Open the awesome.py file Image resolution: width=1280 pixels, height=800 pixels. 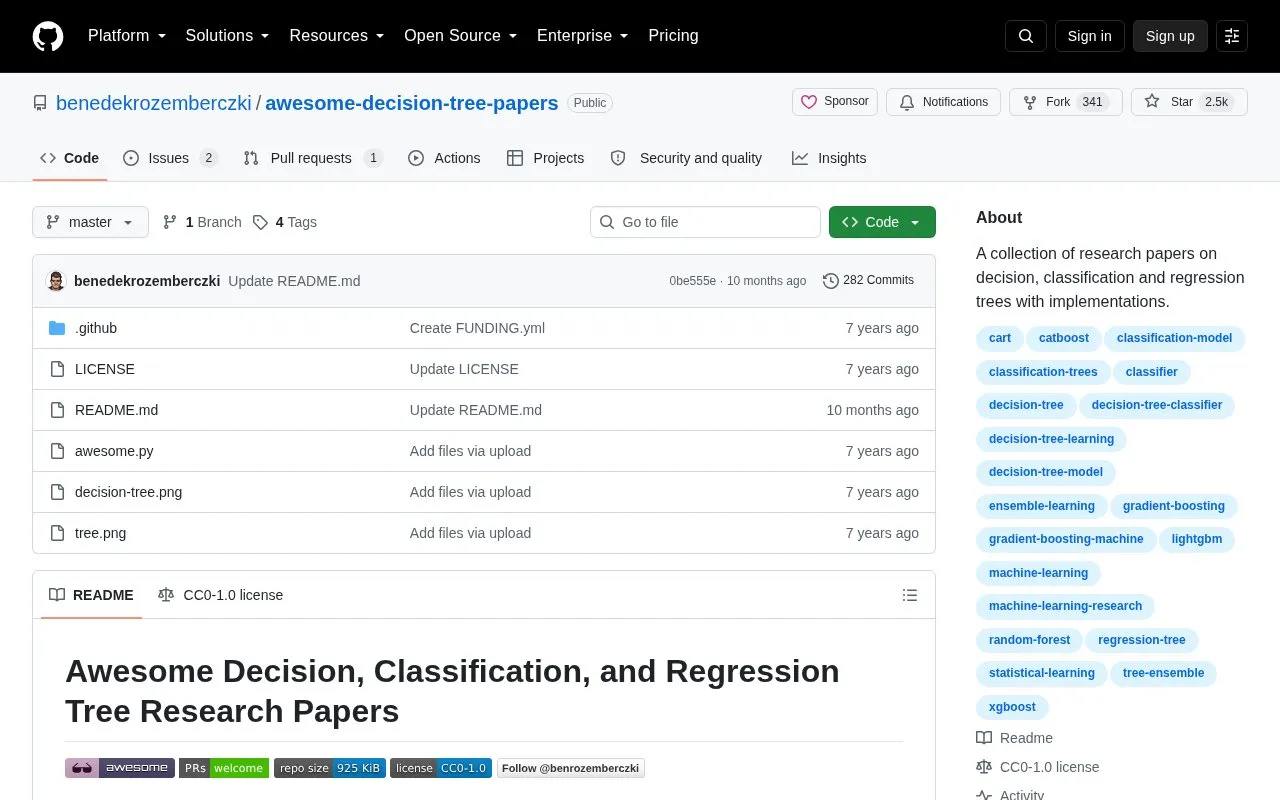114,451
